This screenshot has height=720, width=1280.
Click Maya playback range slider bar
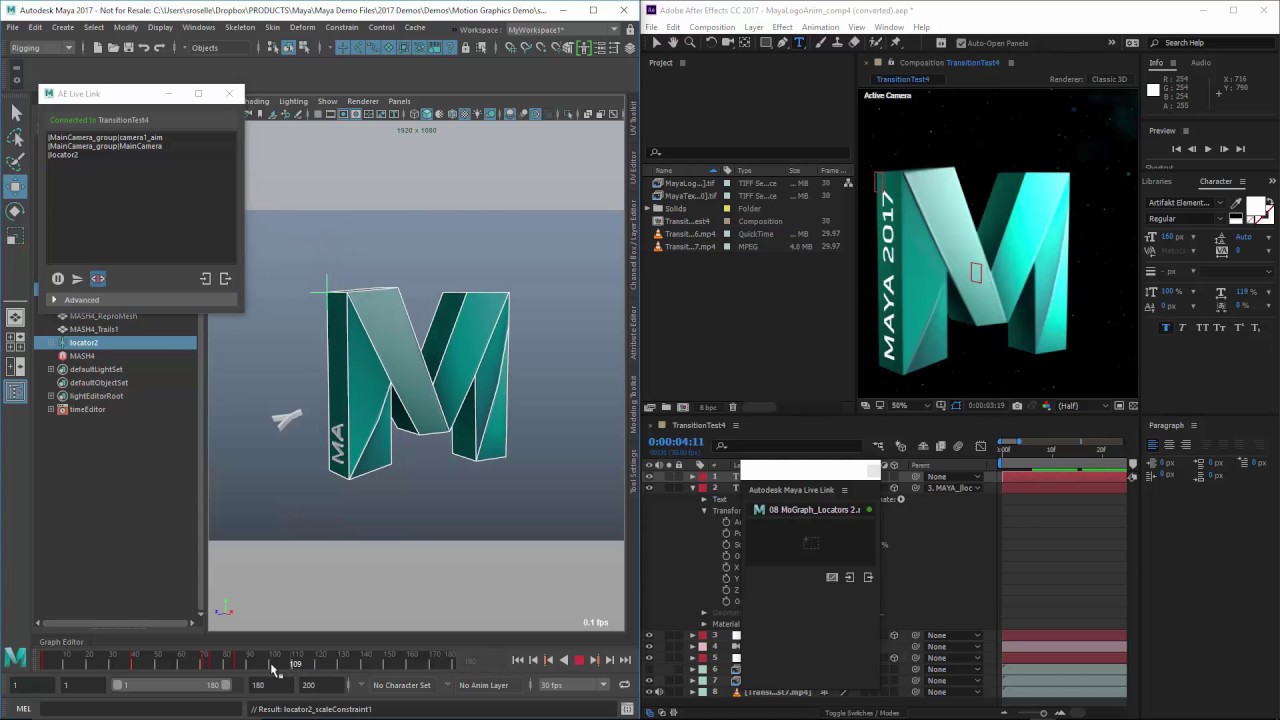172,685
